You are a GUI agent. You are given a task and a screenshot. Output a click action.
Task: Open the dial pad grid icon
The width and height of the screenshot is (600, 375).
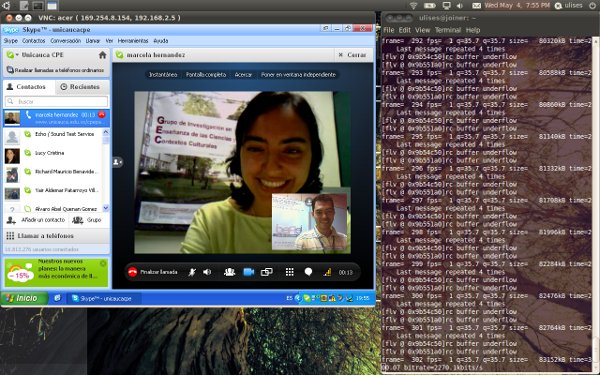coord(290,272)
